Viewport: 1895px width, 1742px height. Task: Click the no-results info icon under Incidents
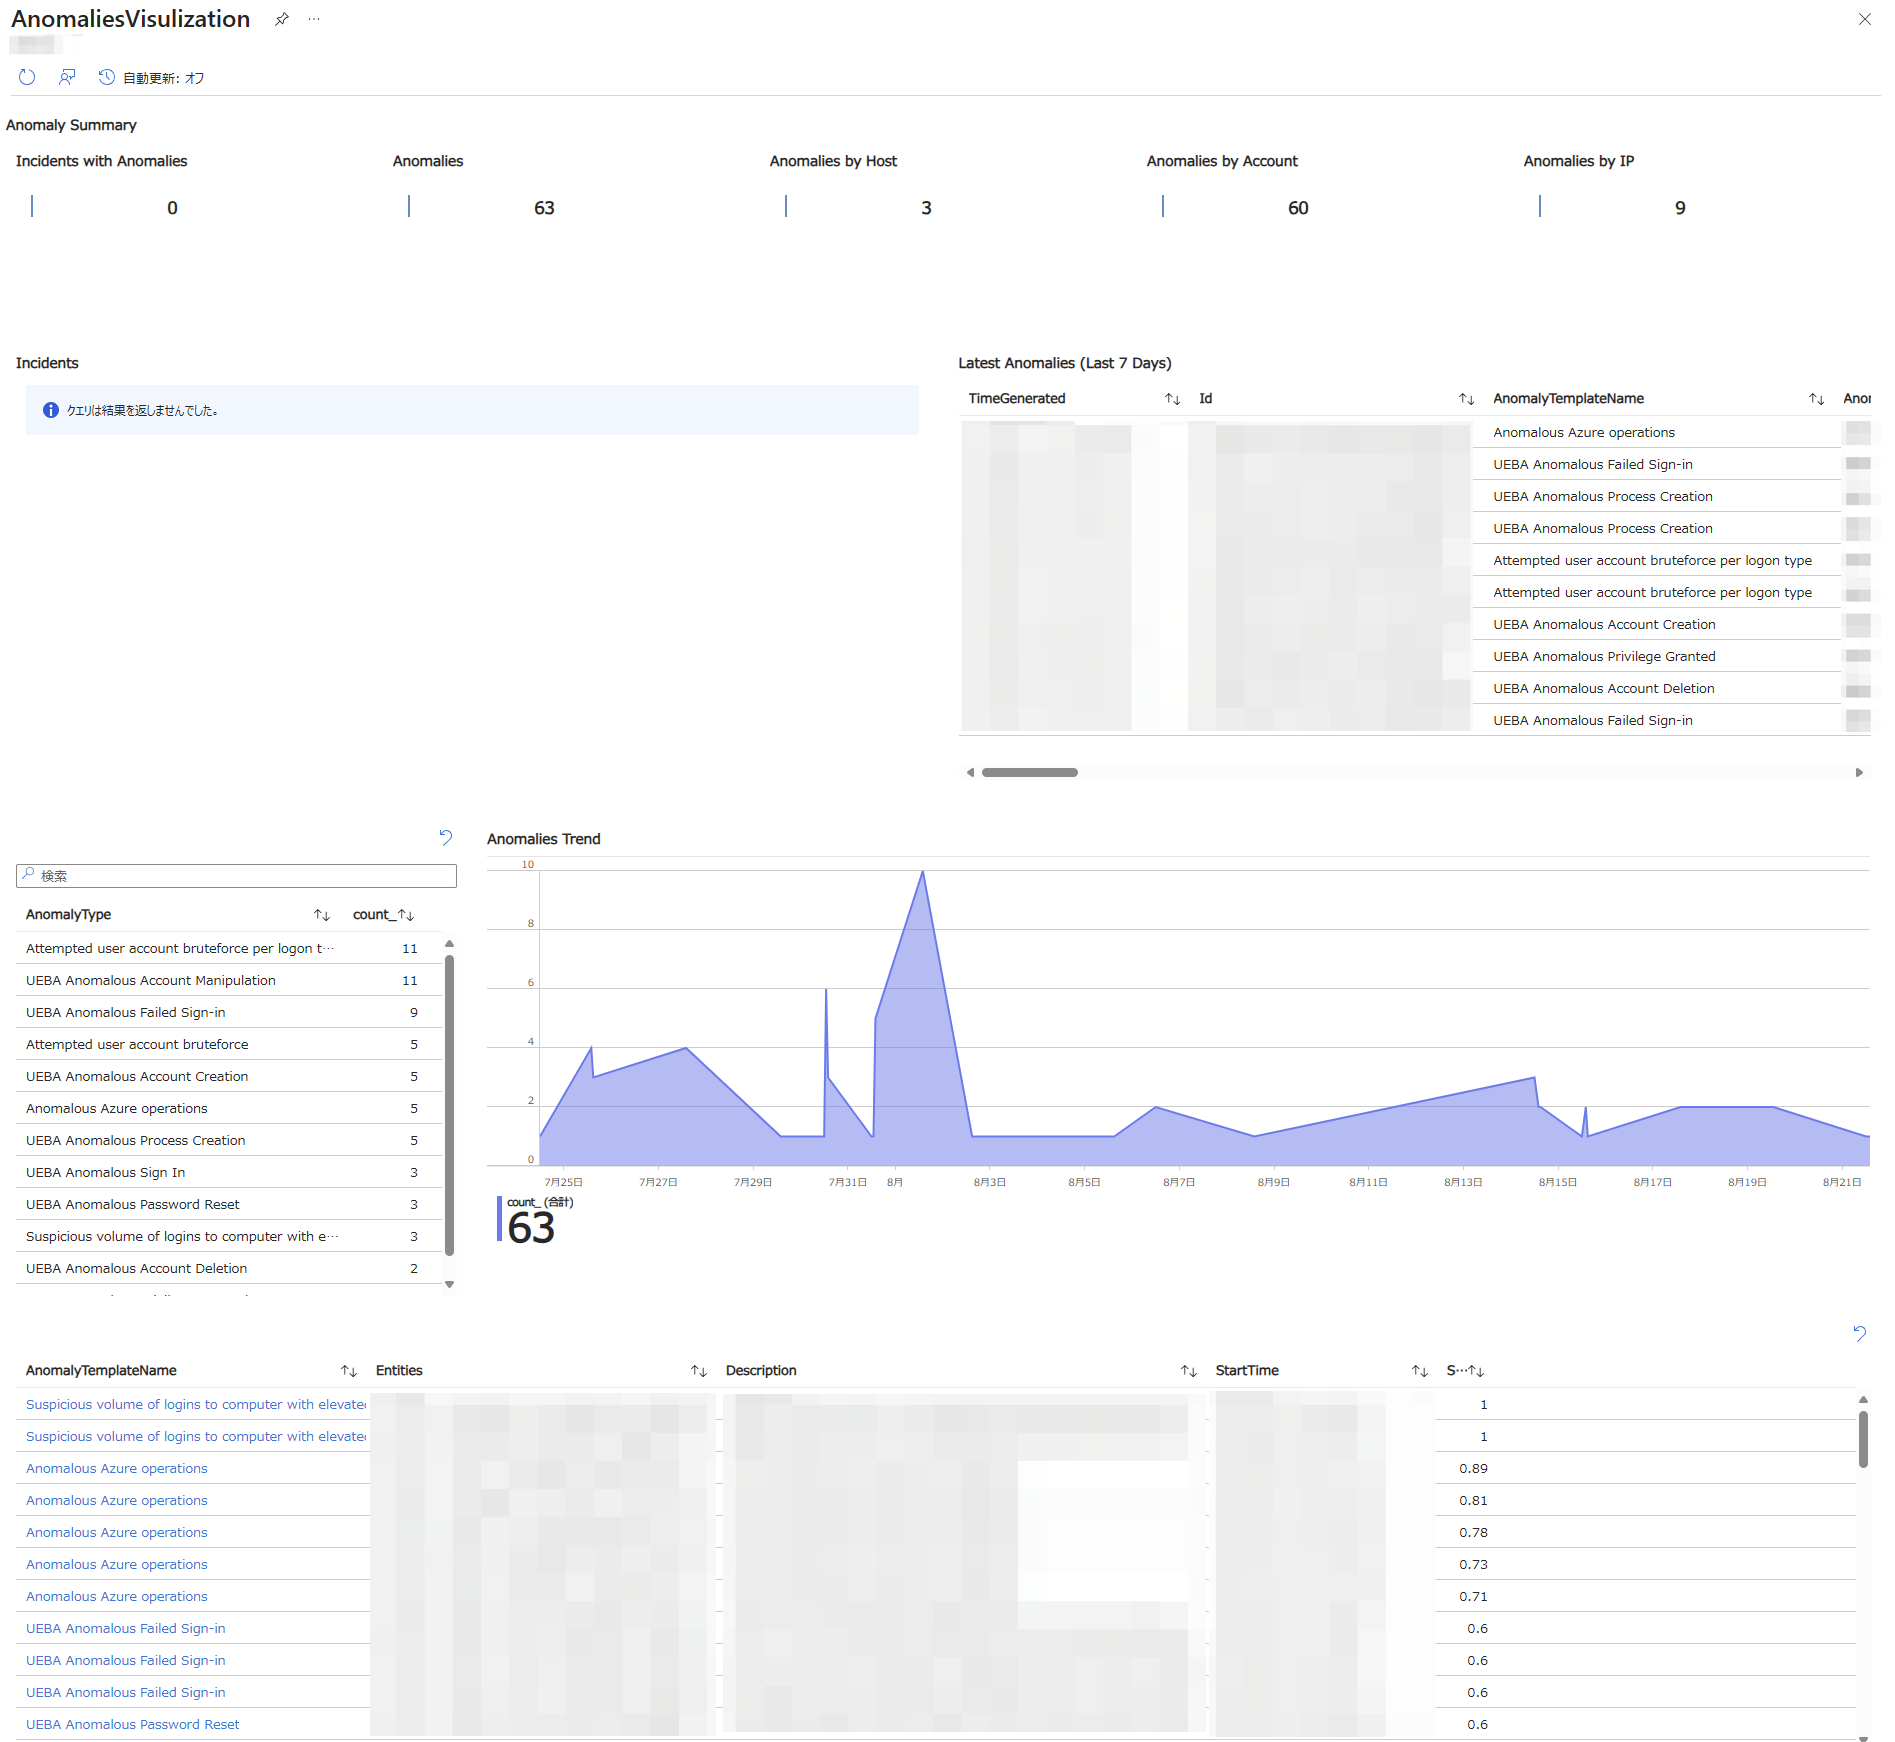click(x=51, y=410)
